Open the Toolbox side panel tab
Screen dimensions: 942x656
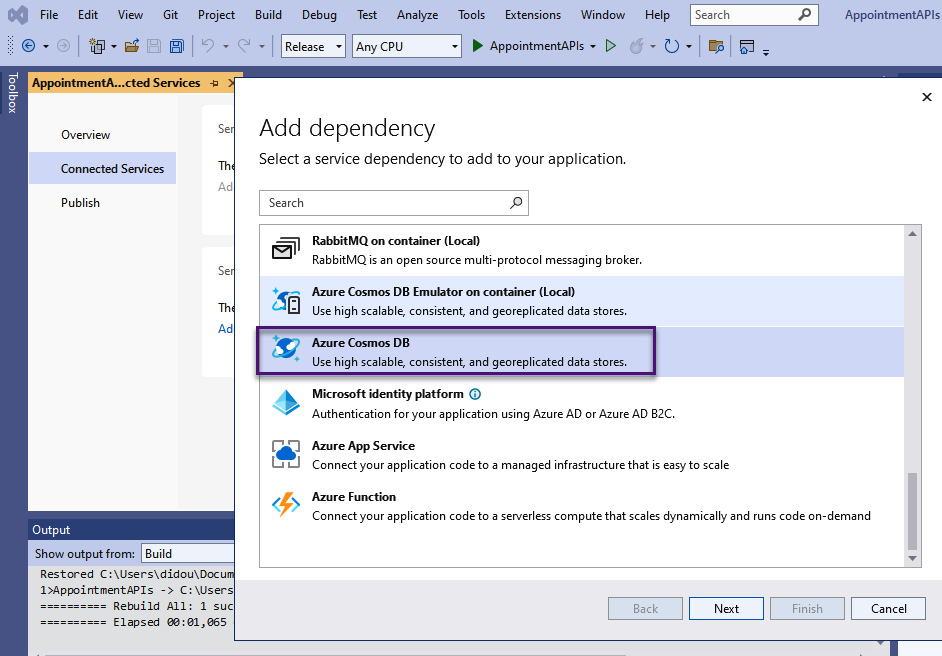(x=13, y=93)
